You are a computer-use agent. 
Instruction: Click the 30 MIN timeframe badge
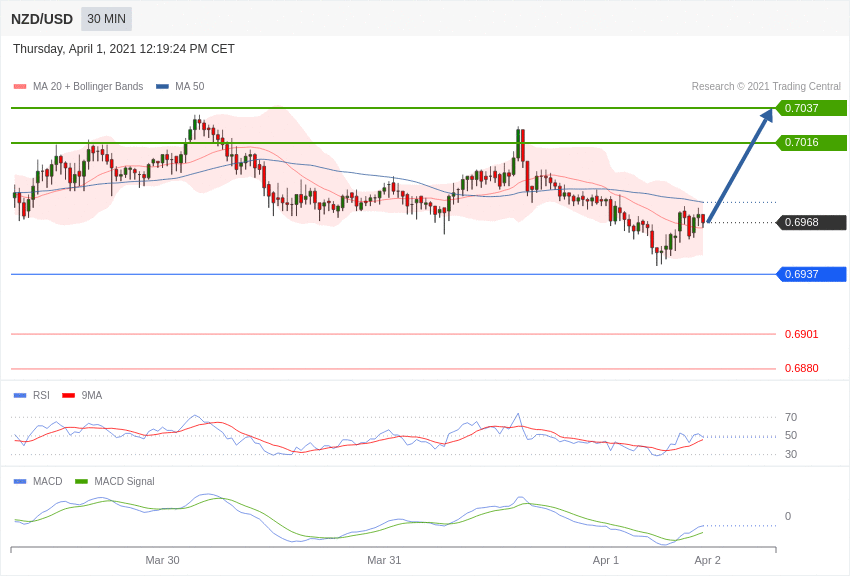point(106,19)
